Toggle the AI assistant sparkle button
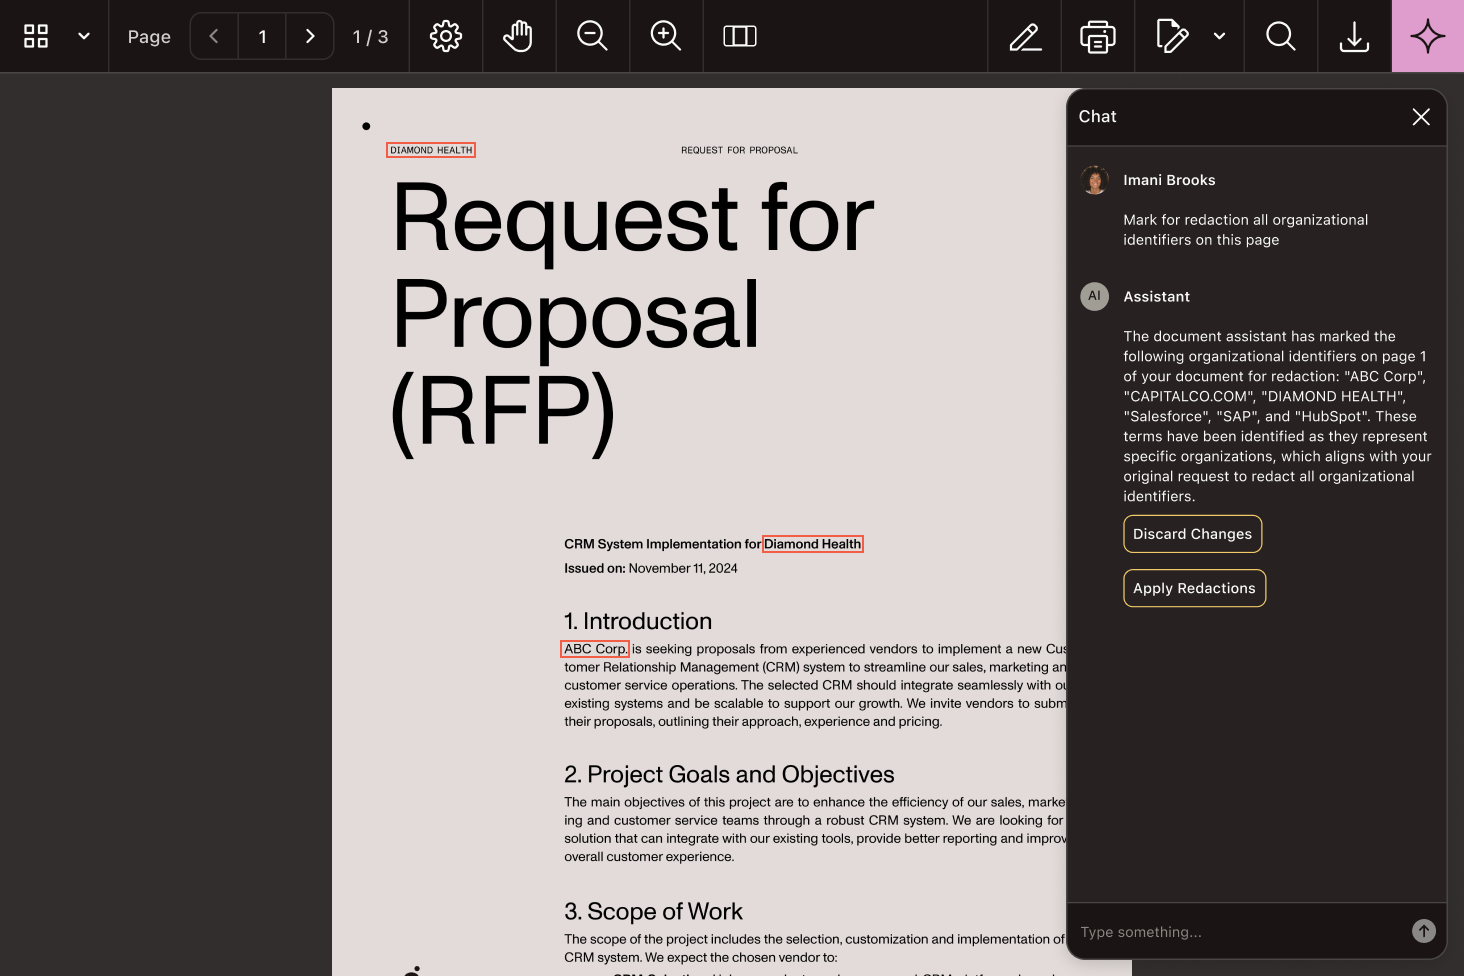Screen dimensions: 1464x976 click(x=1427, y=36)
